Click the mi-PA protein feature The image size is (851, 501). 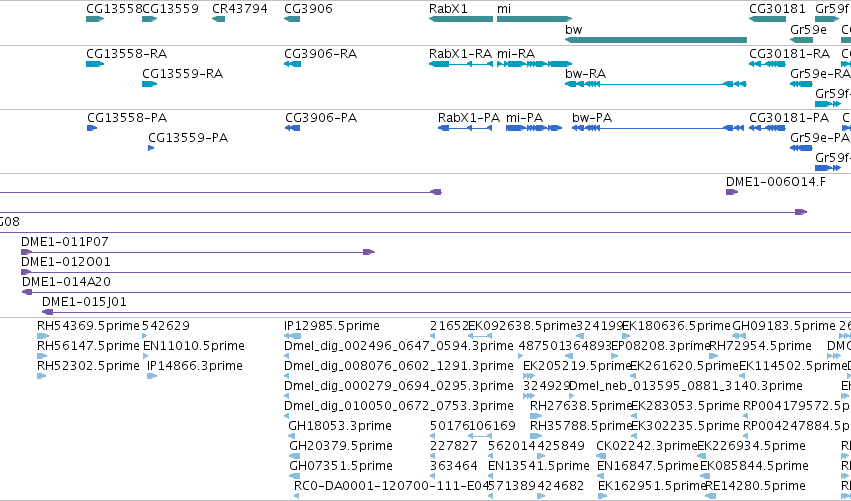click(534, 128)
